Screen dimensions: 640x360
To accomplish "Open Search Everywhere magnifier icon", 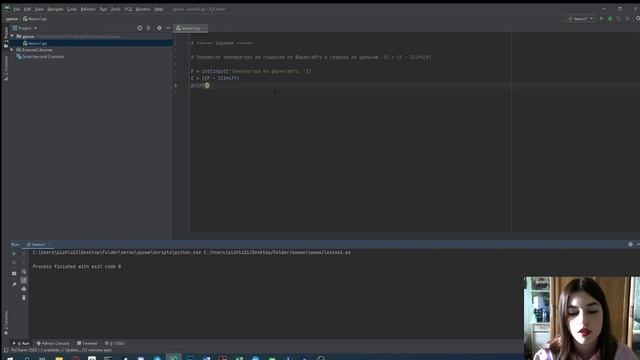I will [637, 19].
